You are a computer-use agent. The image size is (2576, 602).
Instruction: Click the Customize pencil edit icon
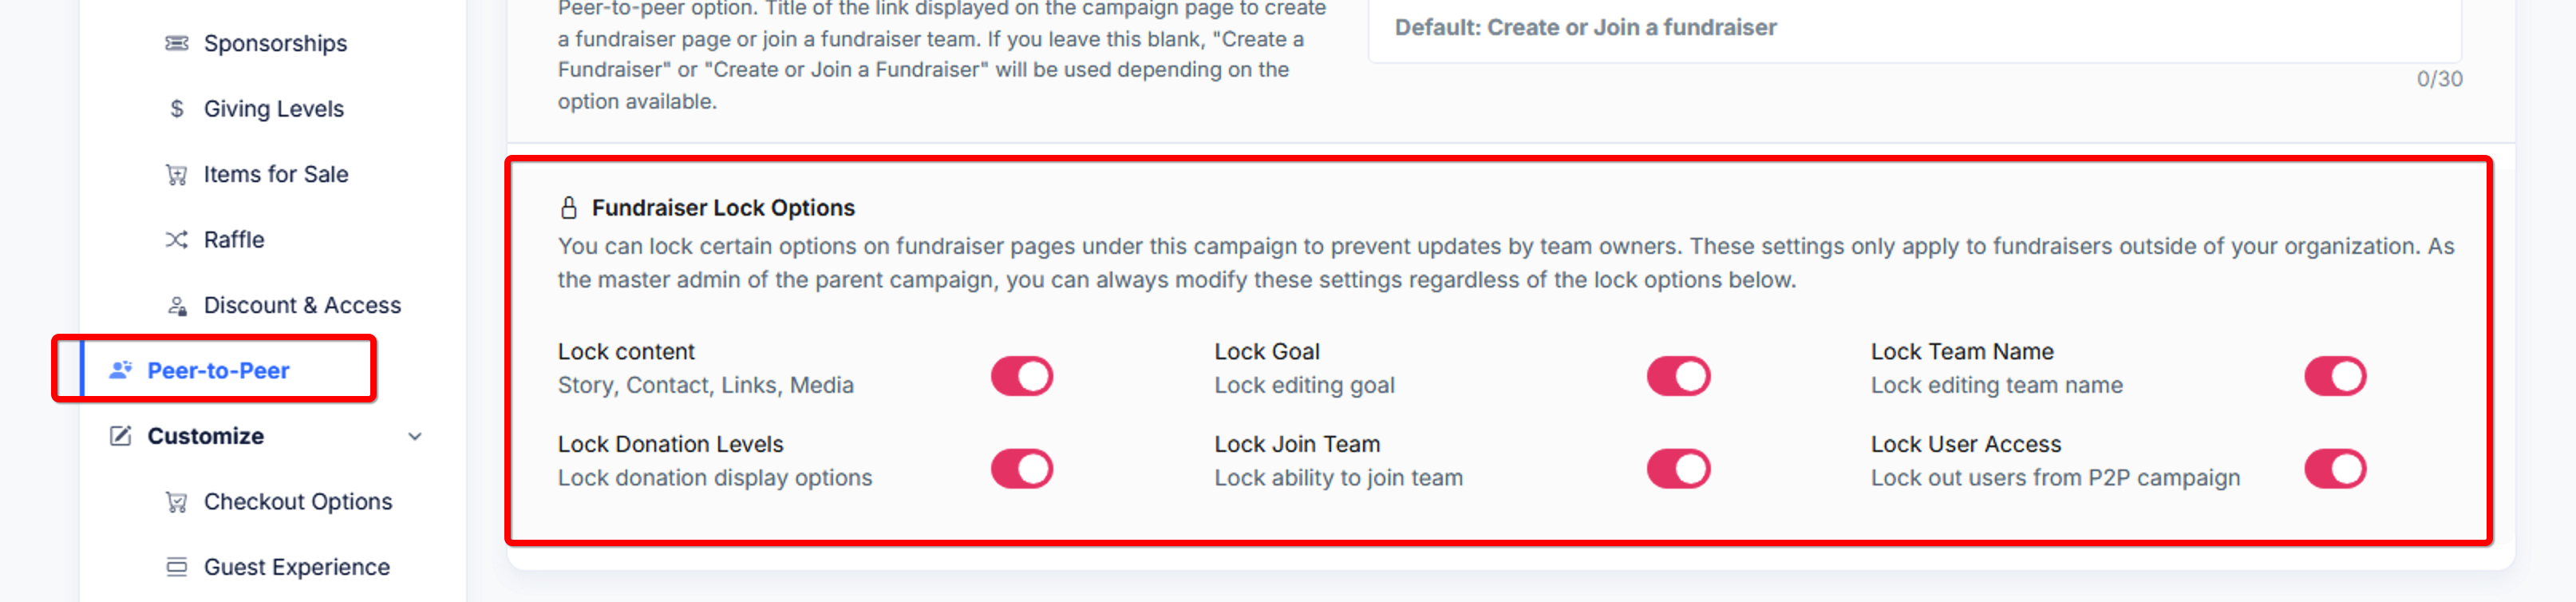coord(120,436)
